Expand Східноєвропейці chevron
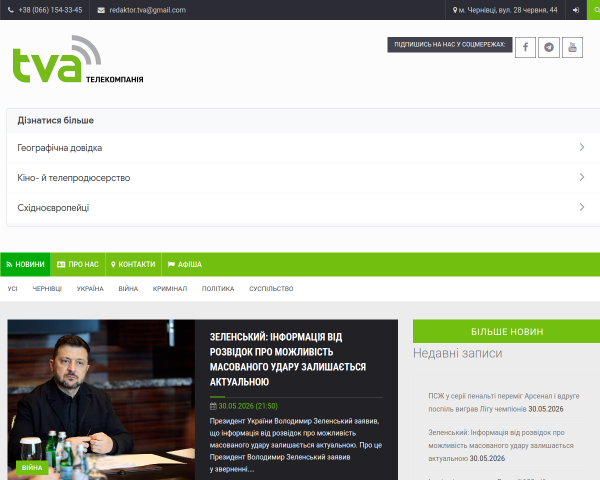This screenshot has width=600, height=480. click(x=582, y=207)
